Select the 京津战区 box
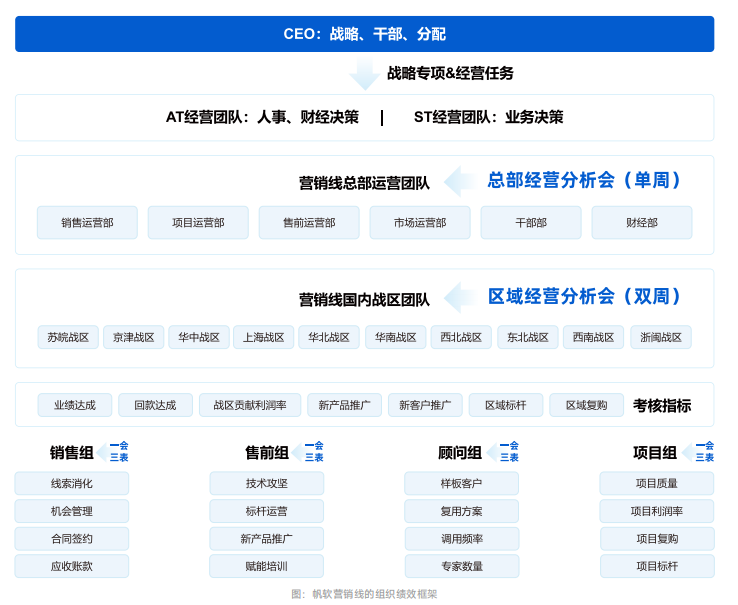738x605 pixels. (x=134, y=337)
